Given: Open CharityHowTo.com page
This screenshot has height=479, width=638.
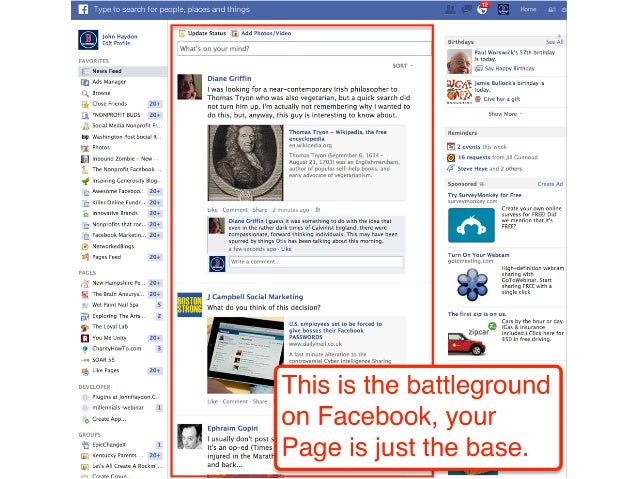Looking at the screenshot, I should (x=117, y=349).
